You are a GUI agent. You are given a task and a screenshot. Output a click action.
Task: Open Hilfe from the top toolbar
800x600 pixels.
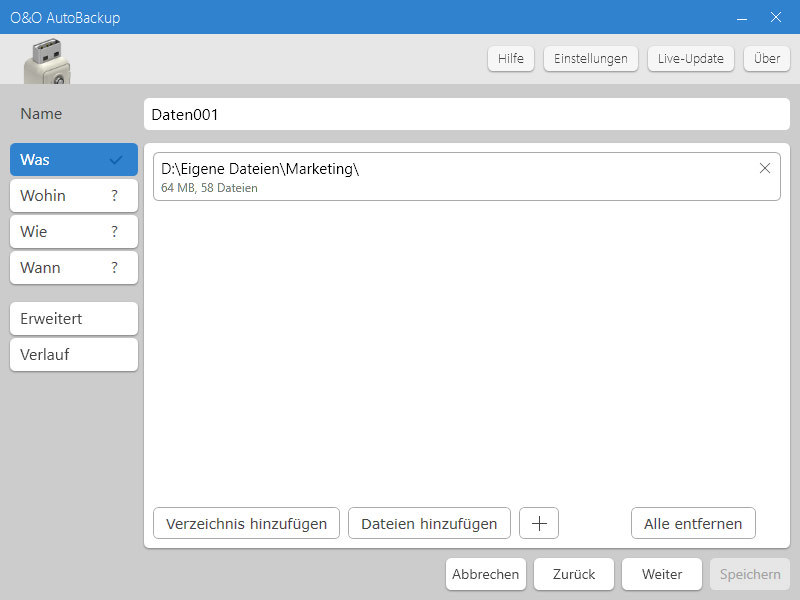(x=511, y=58)
